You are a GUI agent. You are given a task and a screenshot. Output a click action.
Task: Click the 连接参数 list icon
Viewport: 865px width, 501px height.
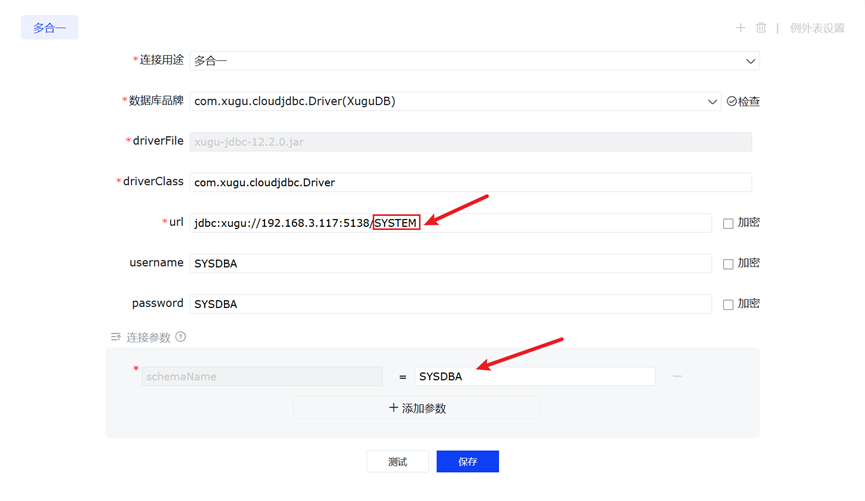coord(116,337)
